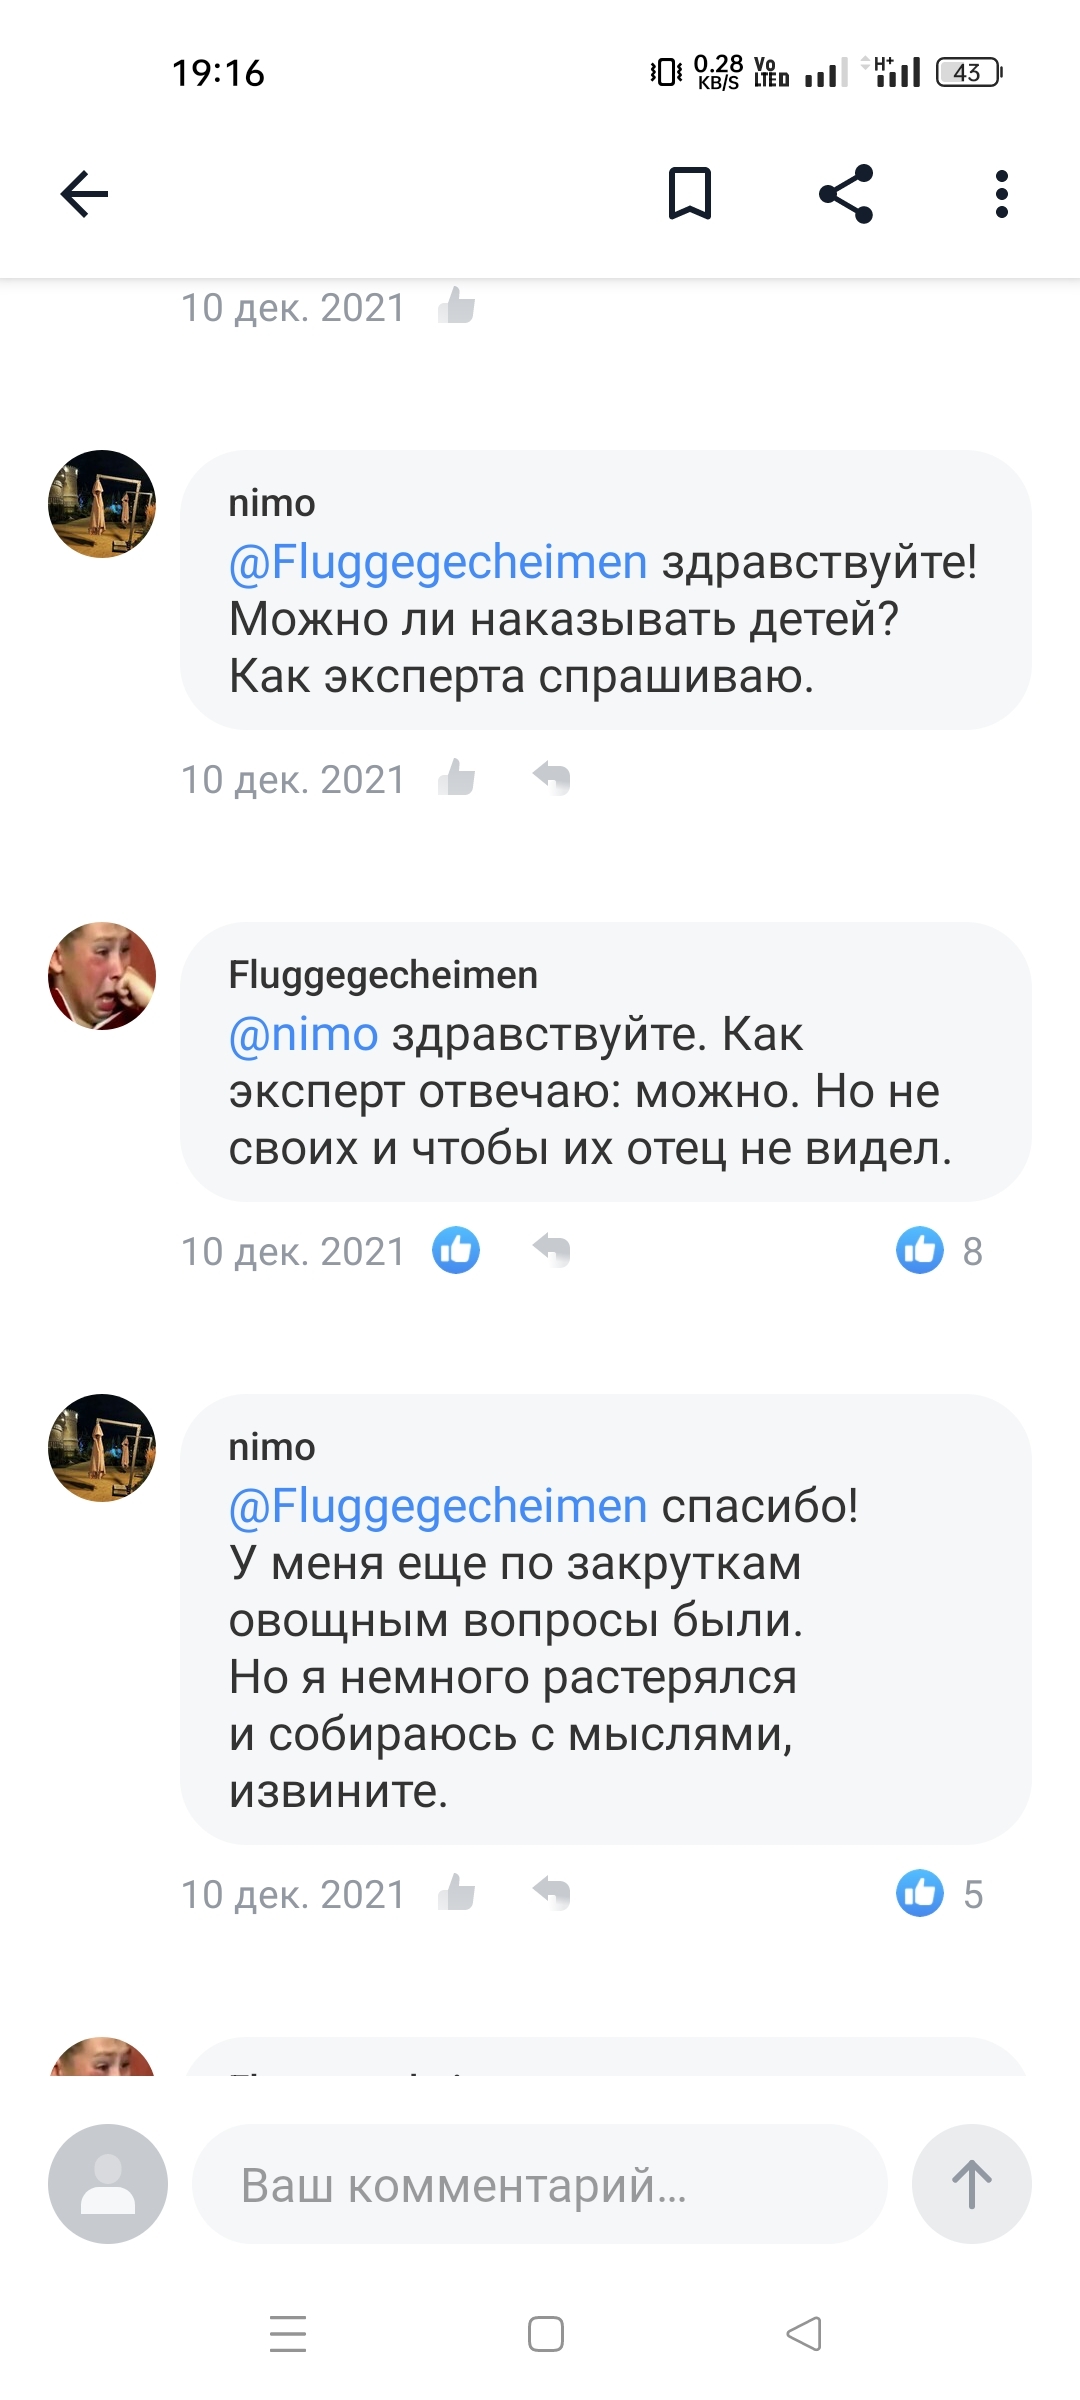Viewport: 1080px width, 2400px height.
Task: Like nimo's question about punishing children
Action: click(x=457, y=778)
